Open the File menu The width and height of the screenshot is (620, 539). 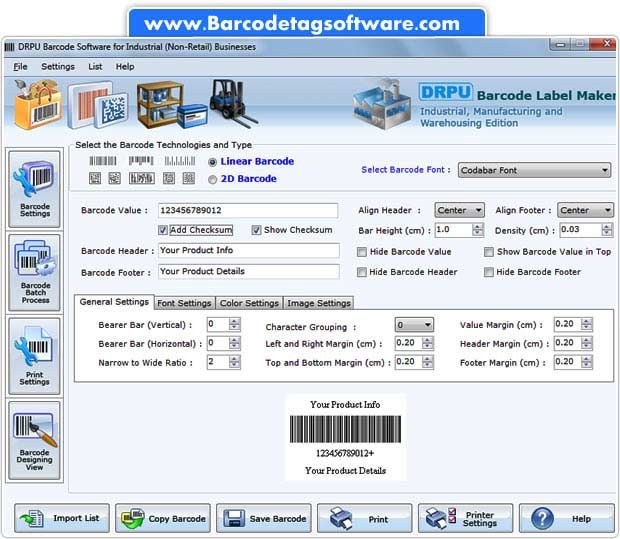[21, 67]
